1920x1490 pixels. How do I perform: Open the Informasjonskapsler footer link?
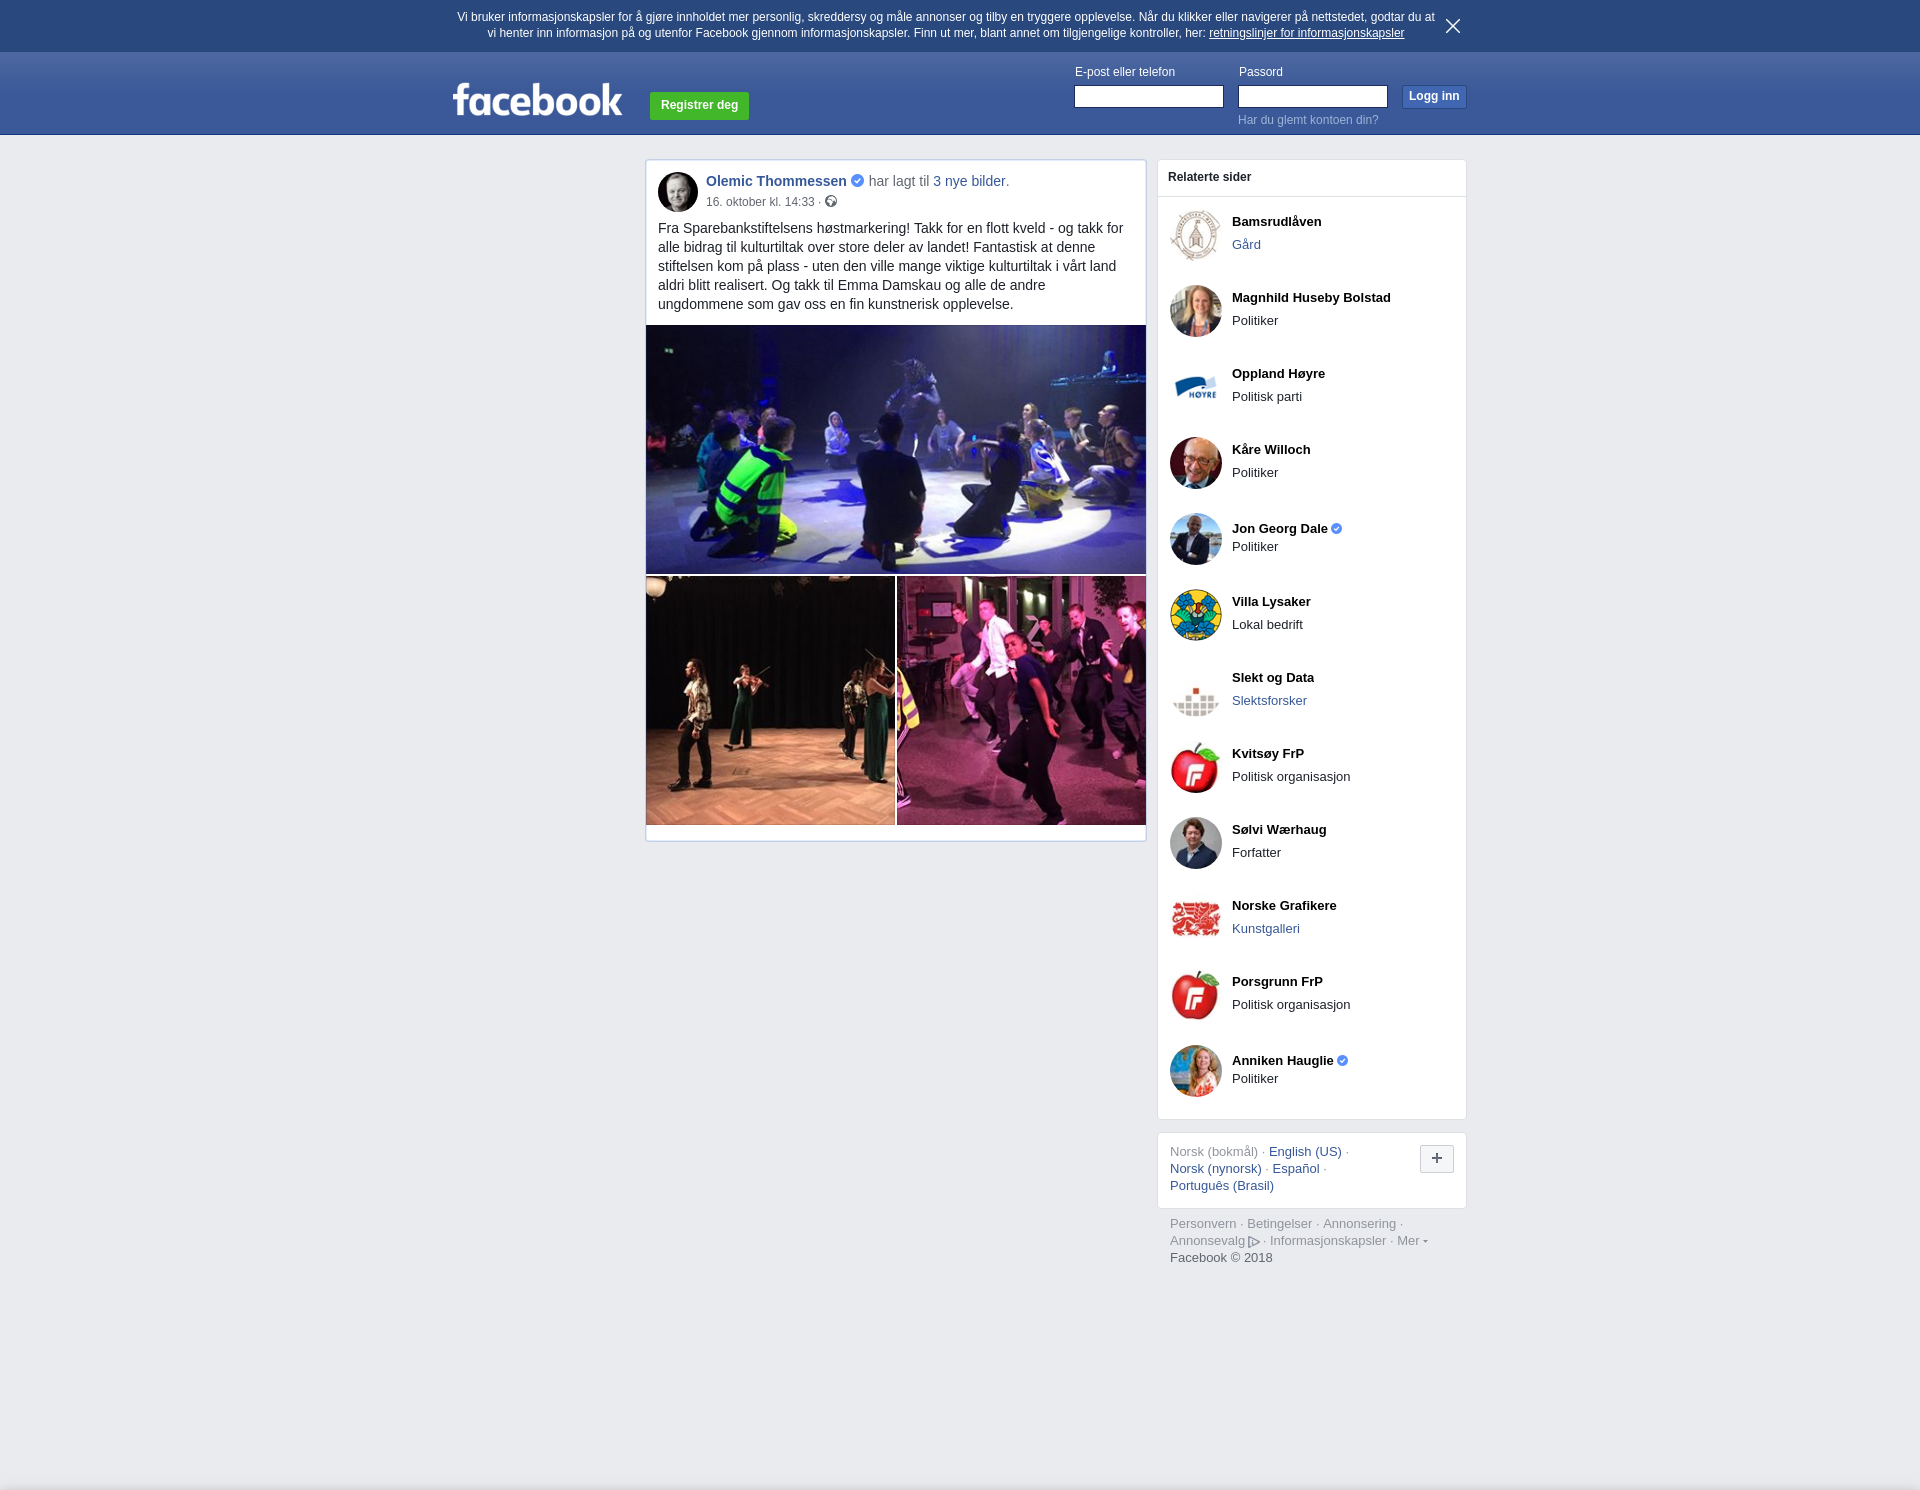tap(1328, 1241)
